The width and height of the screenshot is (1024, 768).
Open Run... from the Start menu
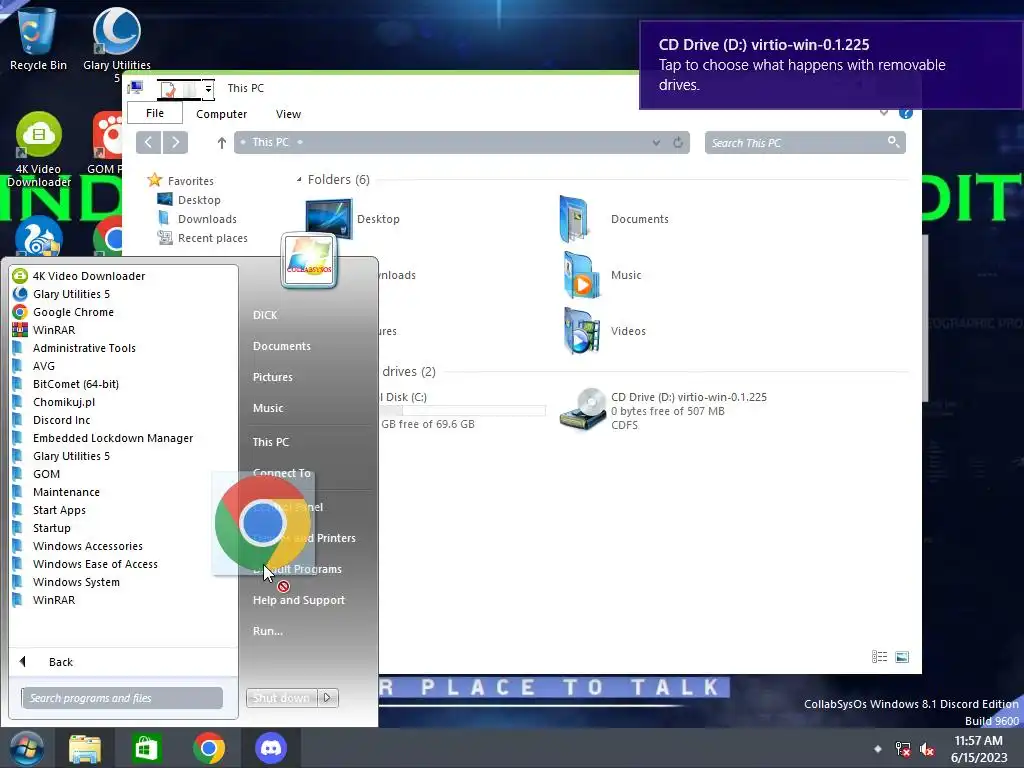coord(268,631)
